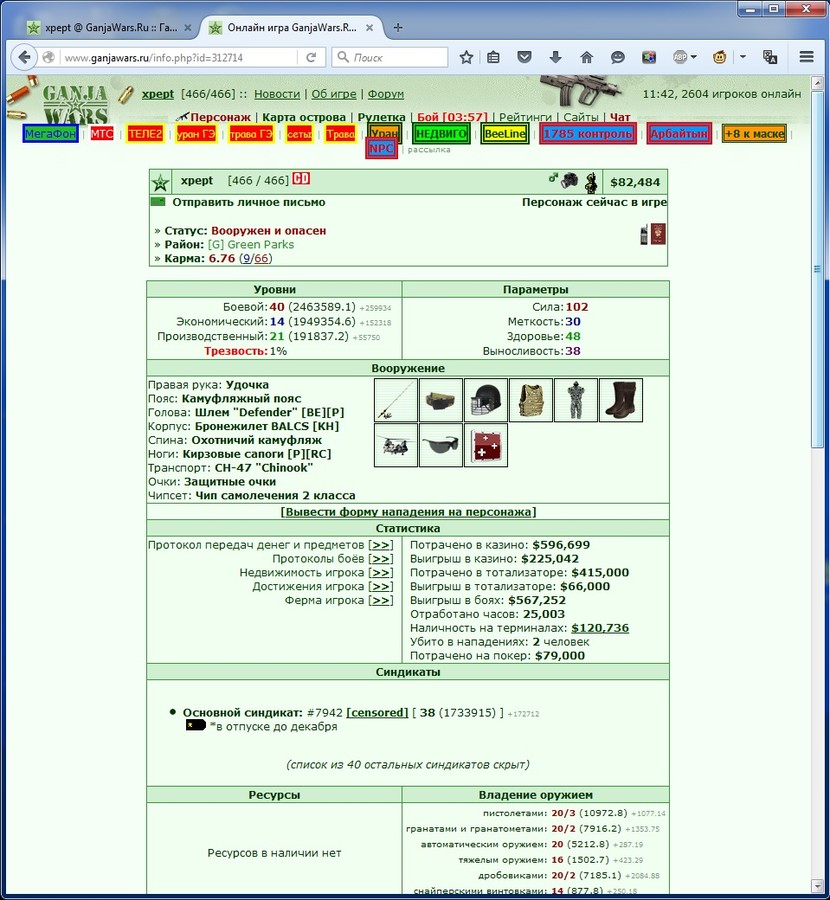Image resolution: width=830 pixels, height=900 pixels.
Task: Open the Firefox hamburger menu
Action: [806, 57]
